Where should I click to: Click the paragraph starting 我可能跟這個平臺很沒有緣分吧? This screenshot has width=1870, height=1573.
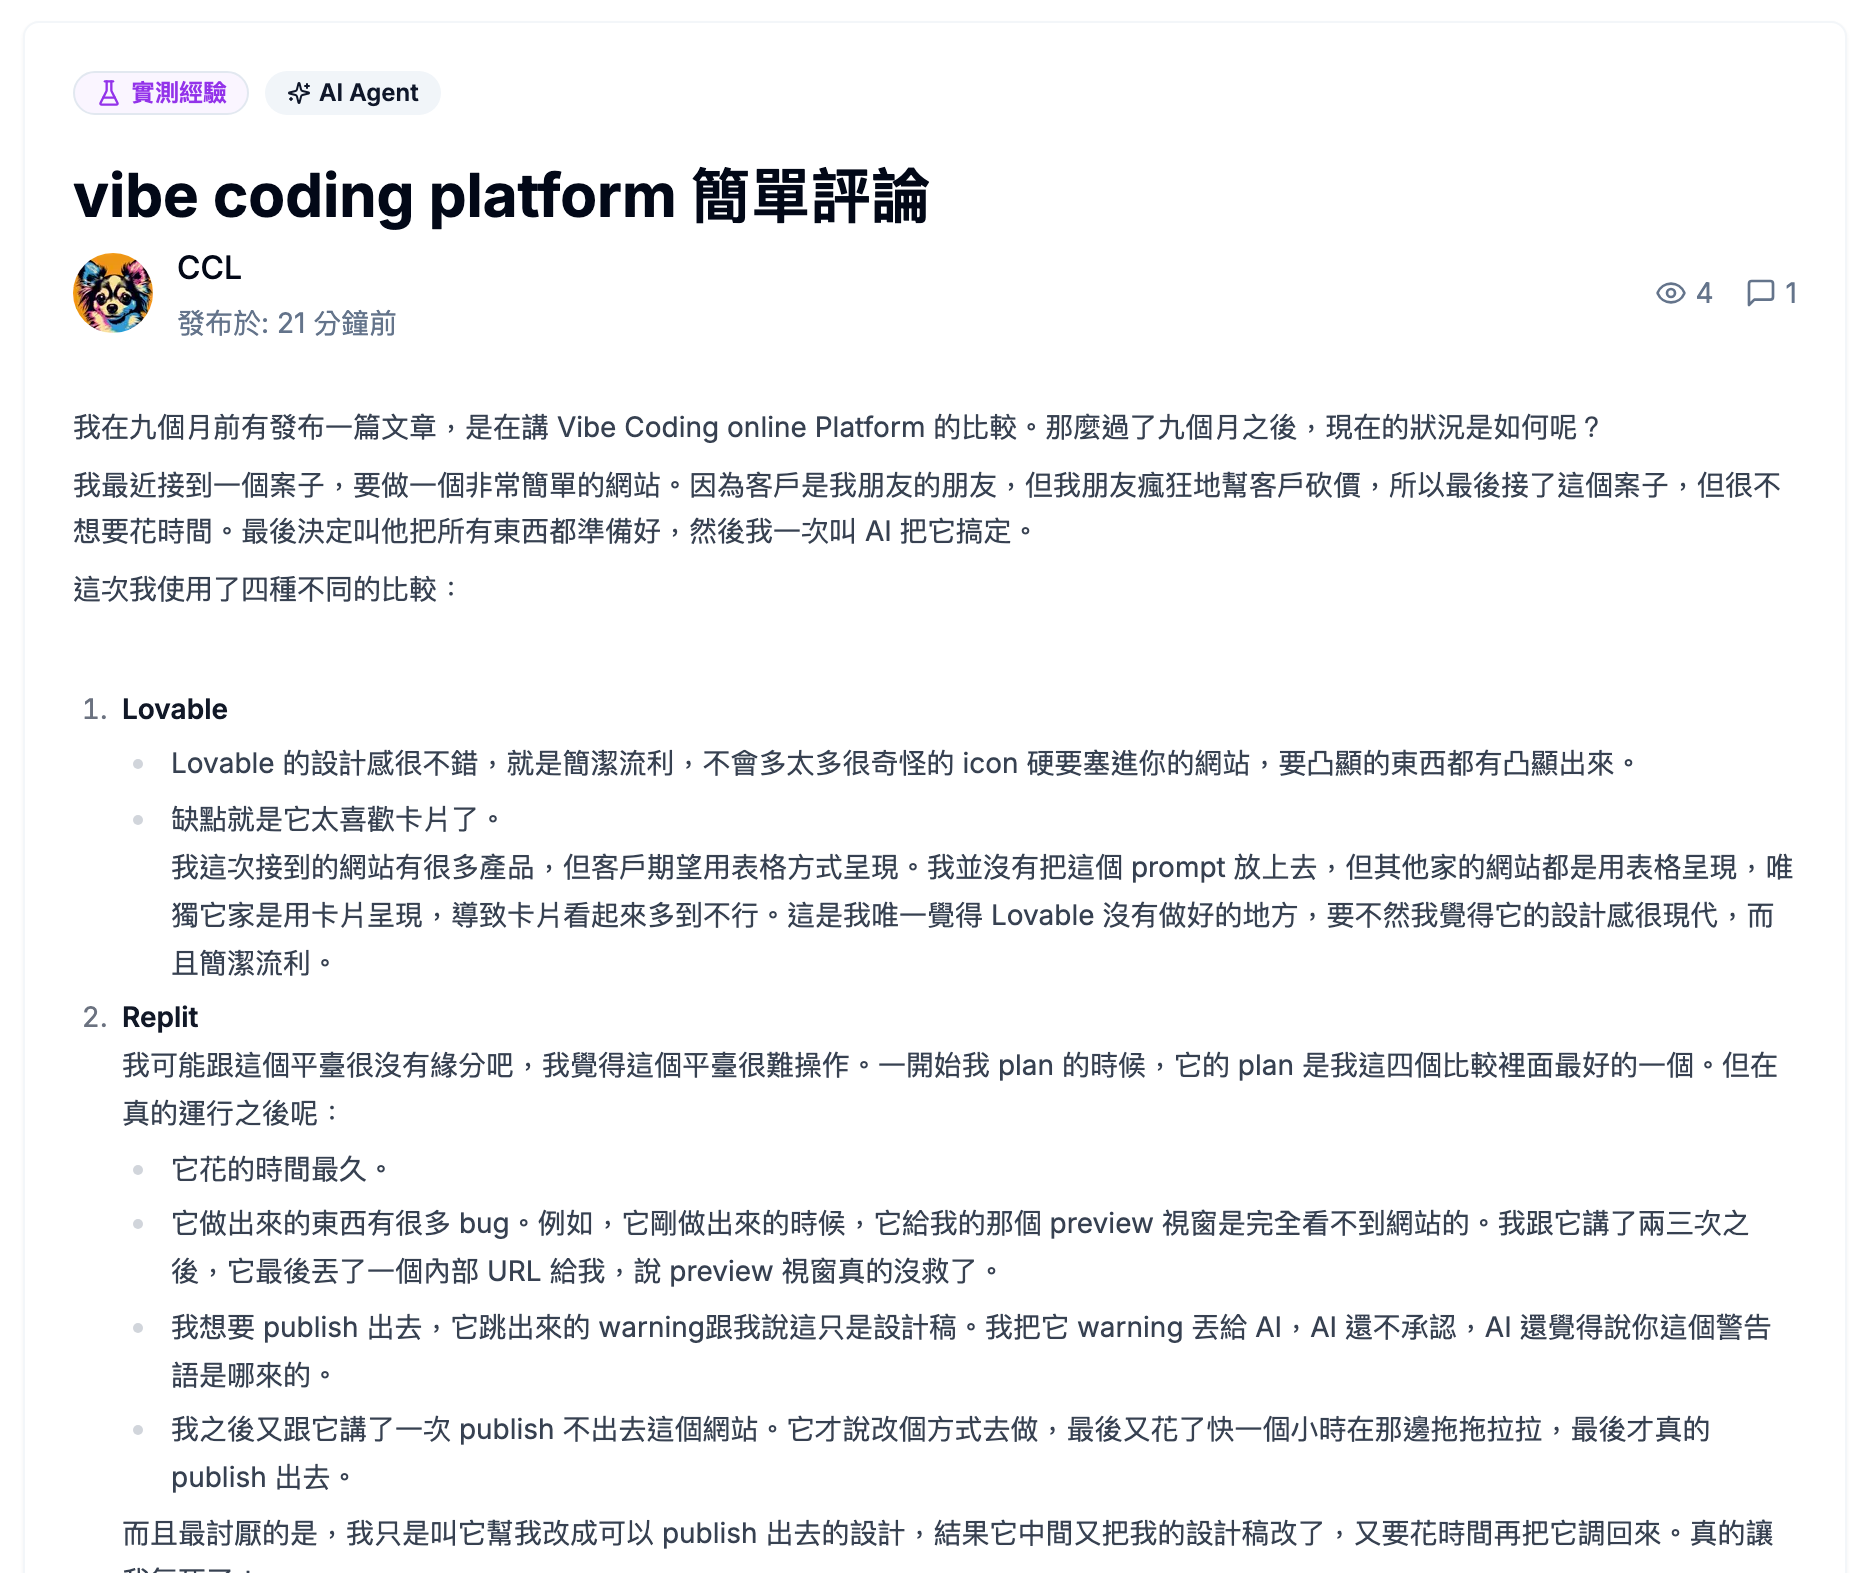[x=950, y=1089]
